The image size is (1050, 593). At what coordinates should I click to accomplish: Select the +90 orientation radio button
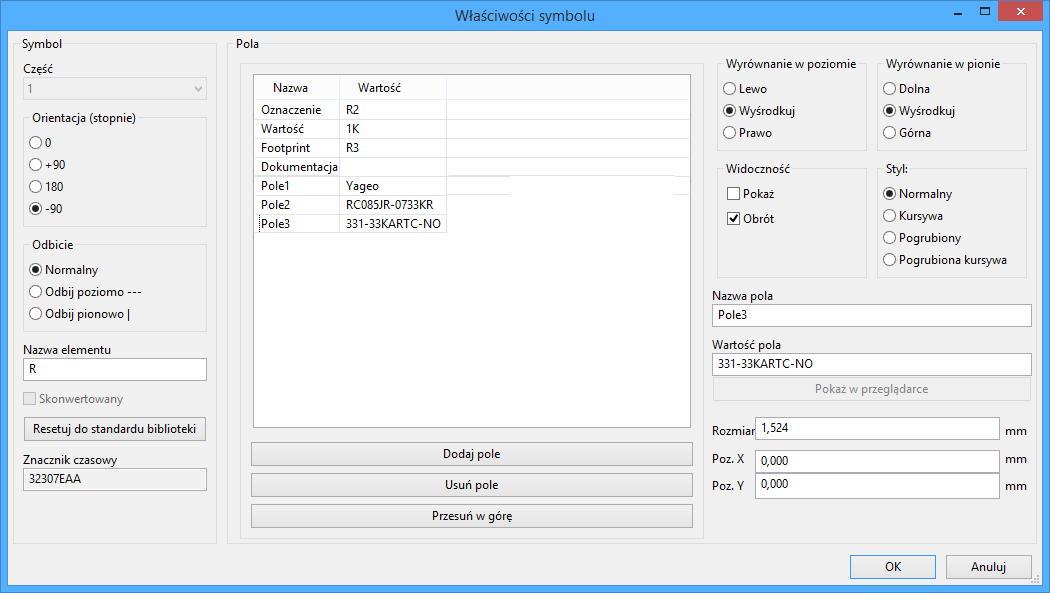(x=37, y=165)
